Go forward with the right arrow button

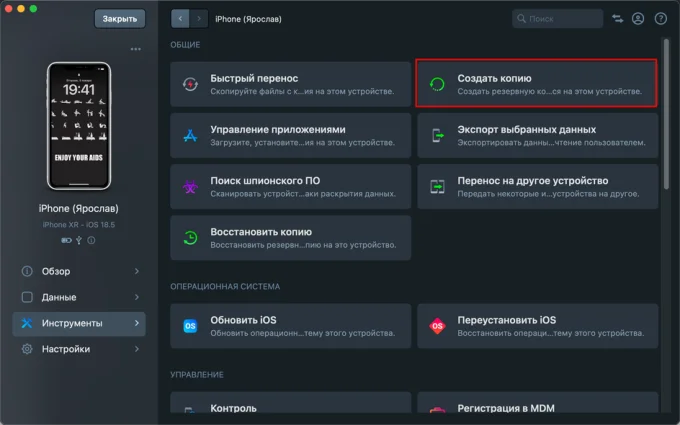coord(199,19)
